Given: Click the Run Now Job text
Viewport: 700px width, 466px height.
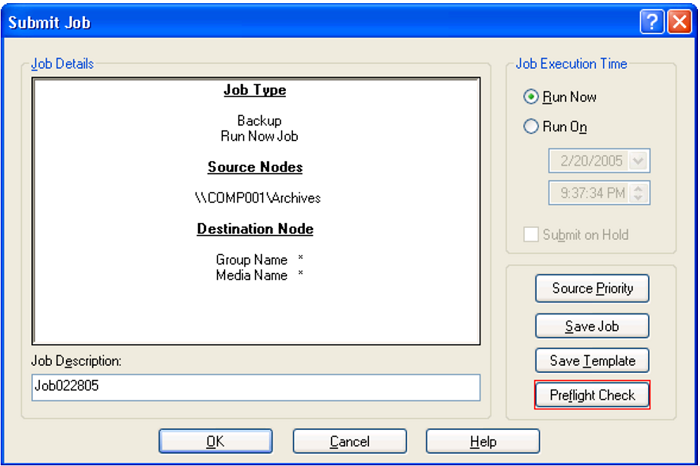Looking at the screenshot, I should coord(259,136).
